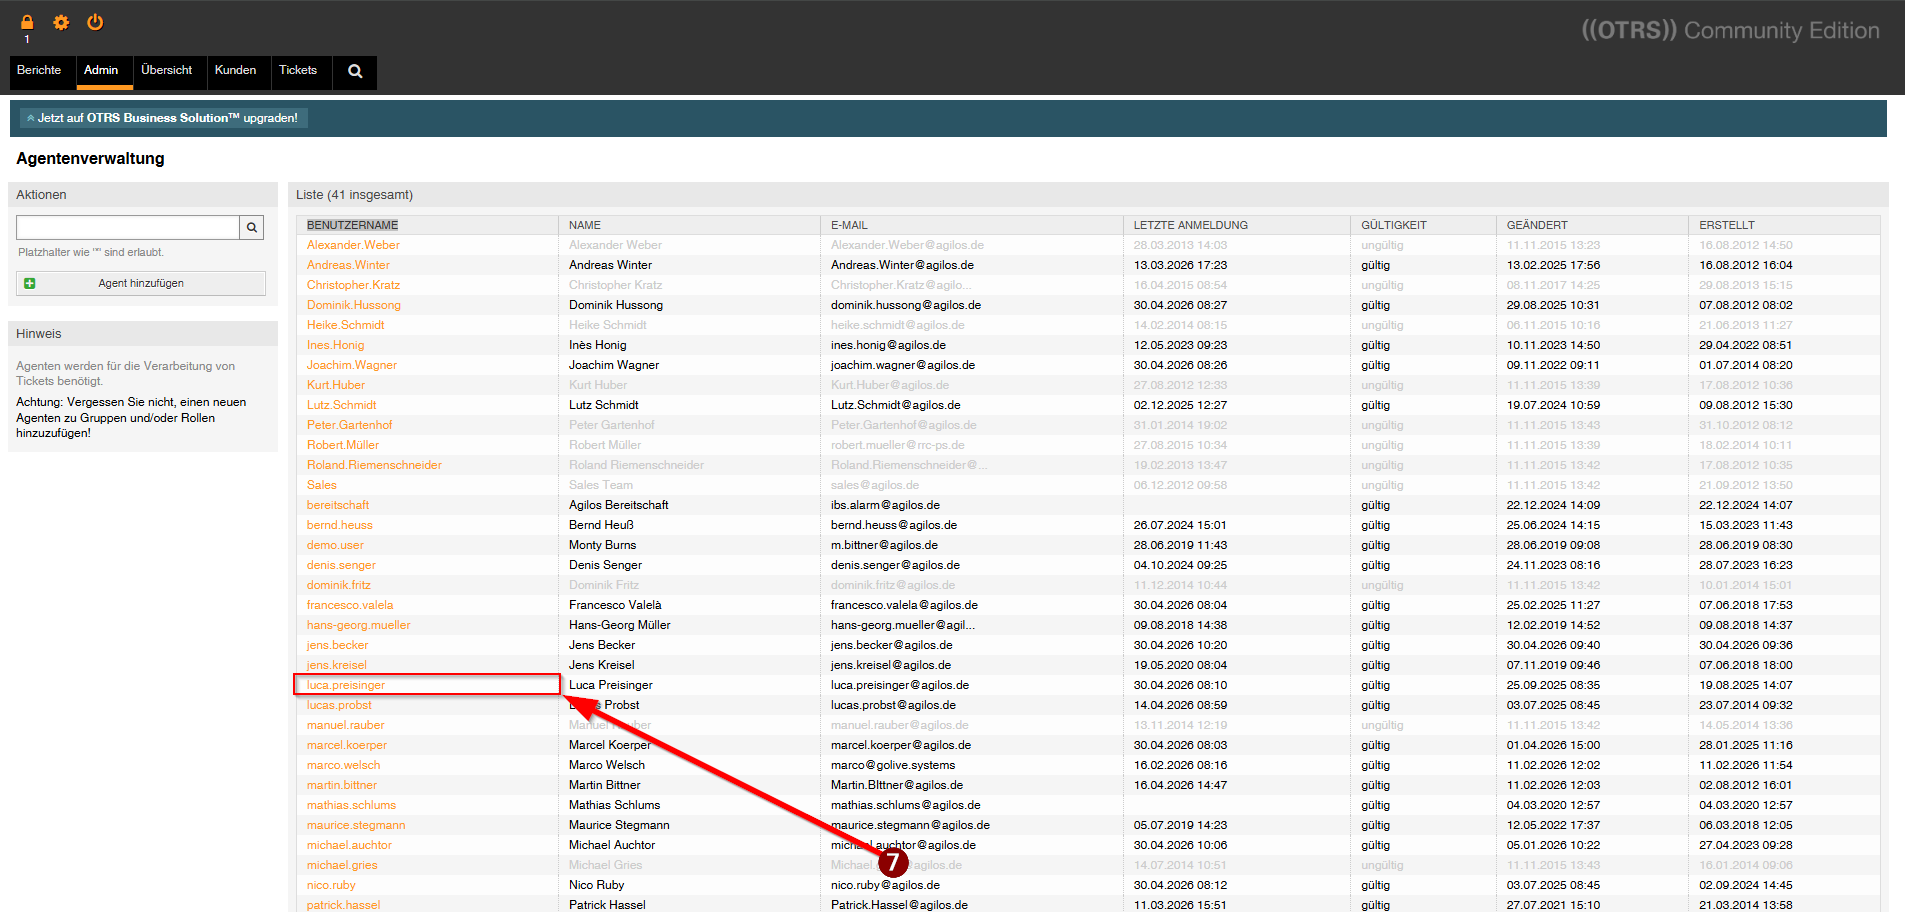Click the OTRS Business Solution upgrade banner
Viewport: 1905px width, 912px height.
163,118
